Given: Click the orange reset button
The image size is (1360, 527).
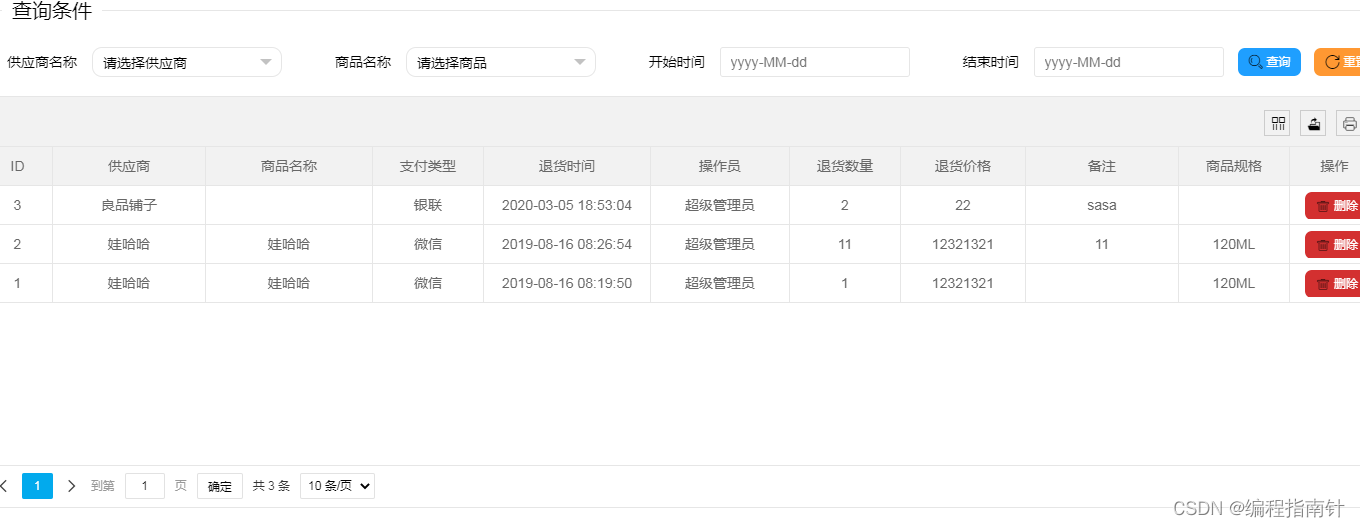Looking at the screenshot, I should (1338, 62).
